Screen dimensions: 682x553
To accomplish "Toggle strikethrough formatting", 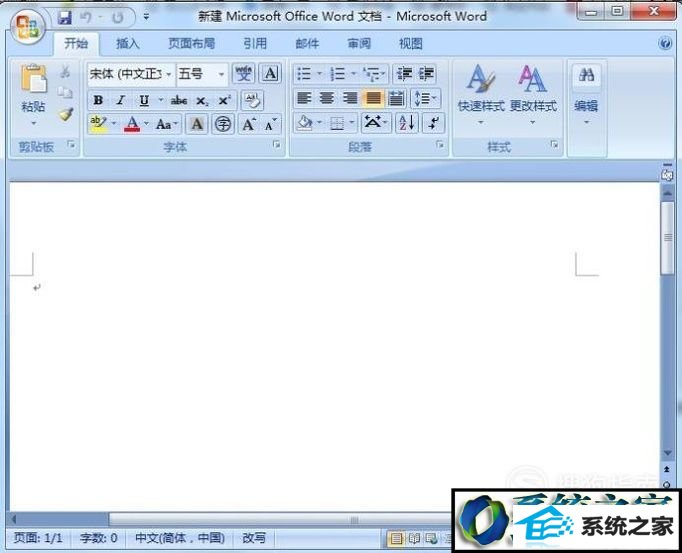I will 179,101.
